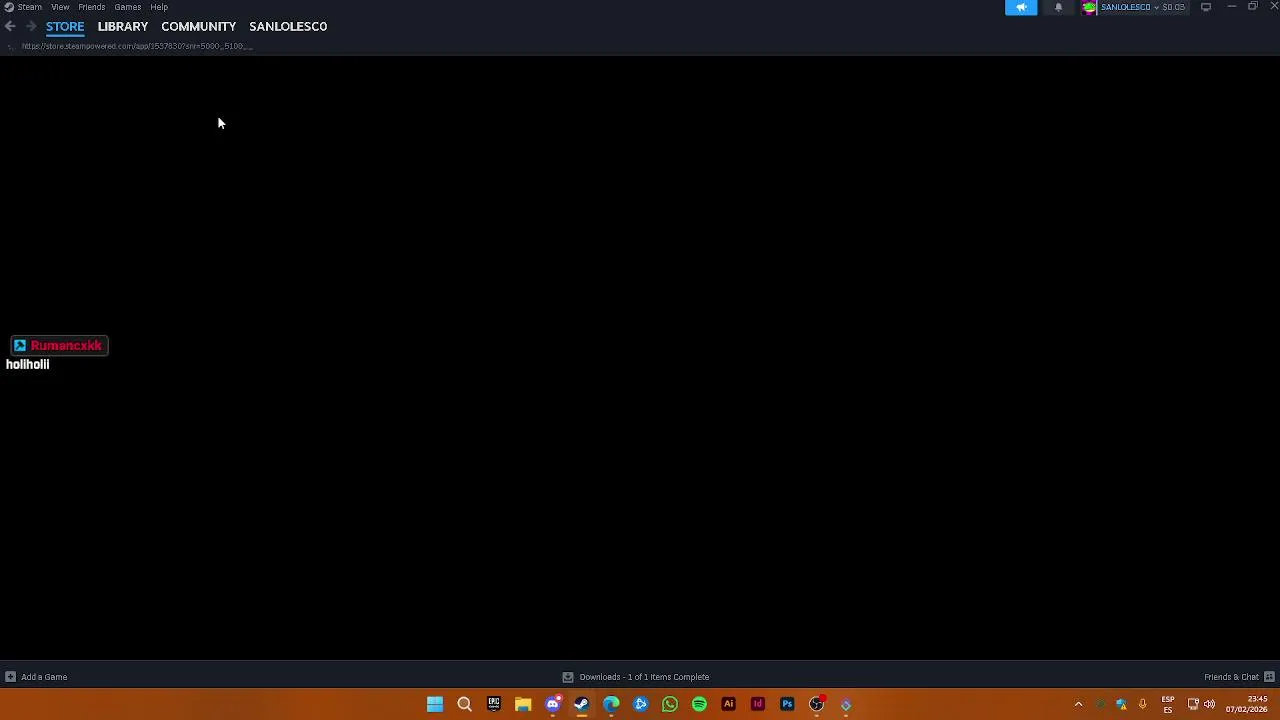Open the Windows Start menu
Screen dimensions: 1280x720
click(x=435, y=705)
